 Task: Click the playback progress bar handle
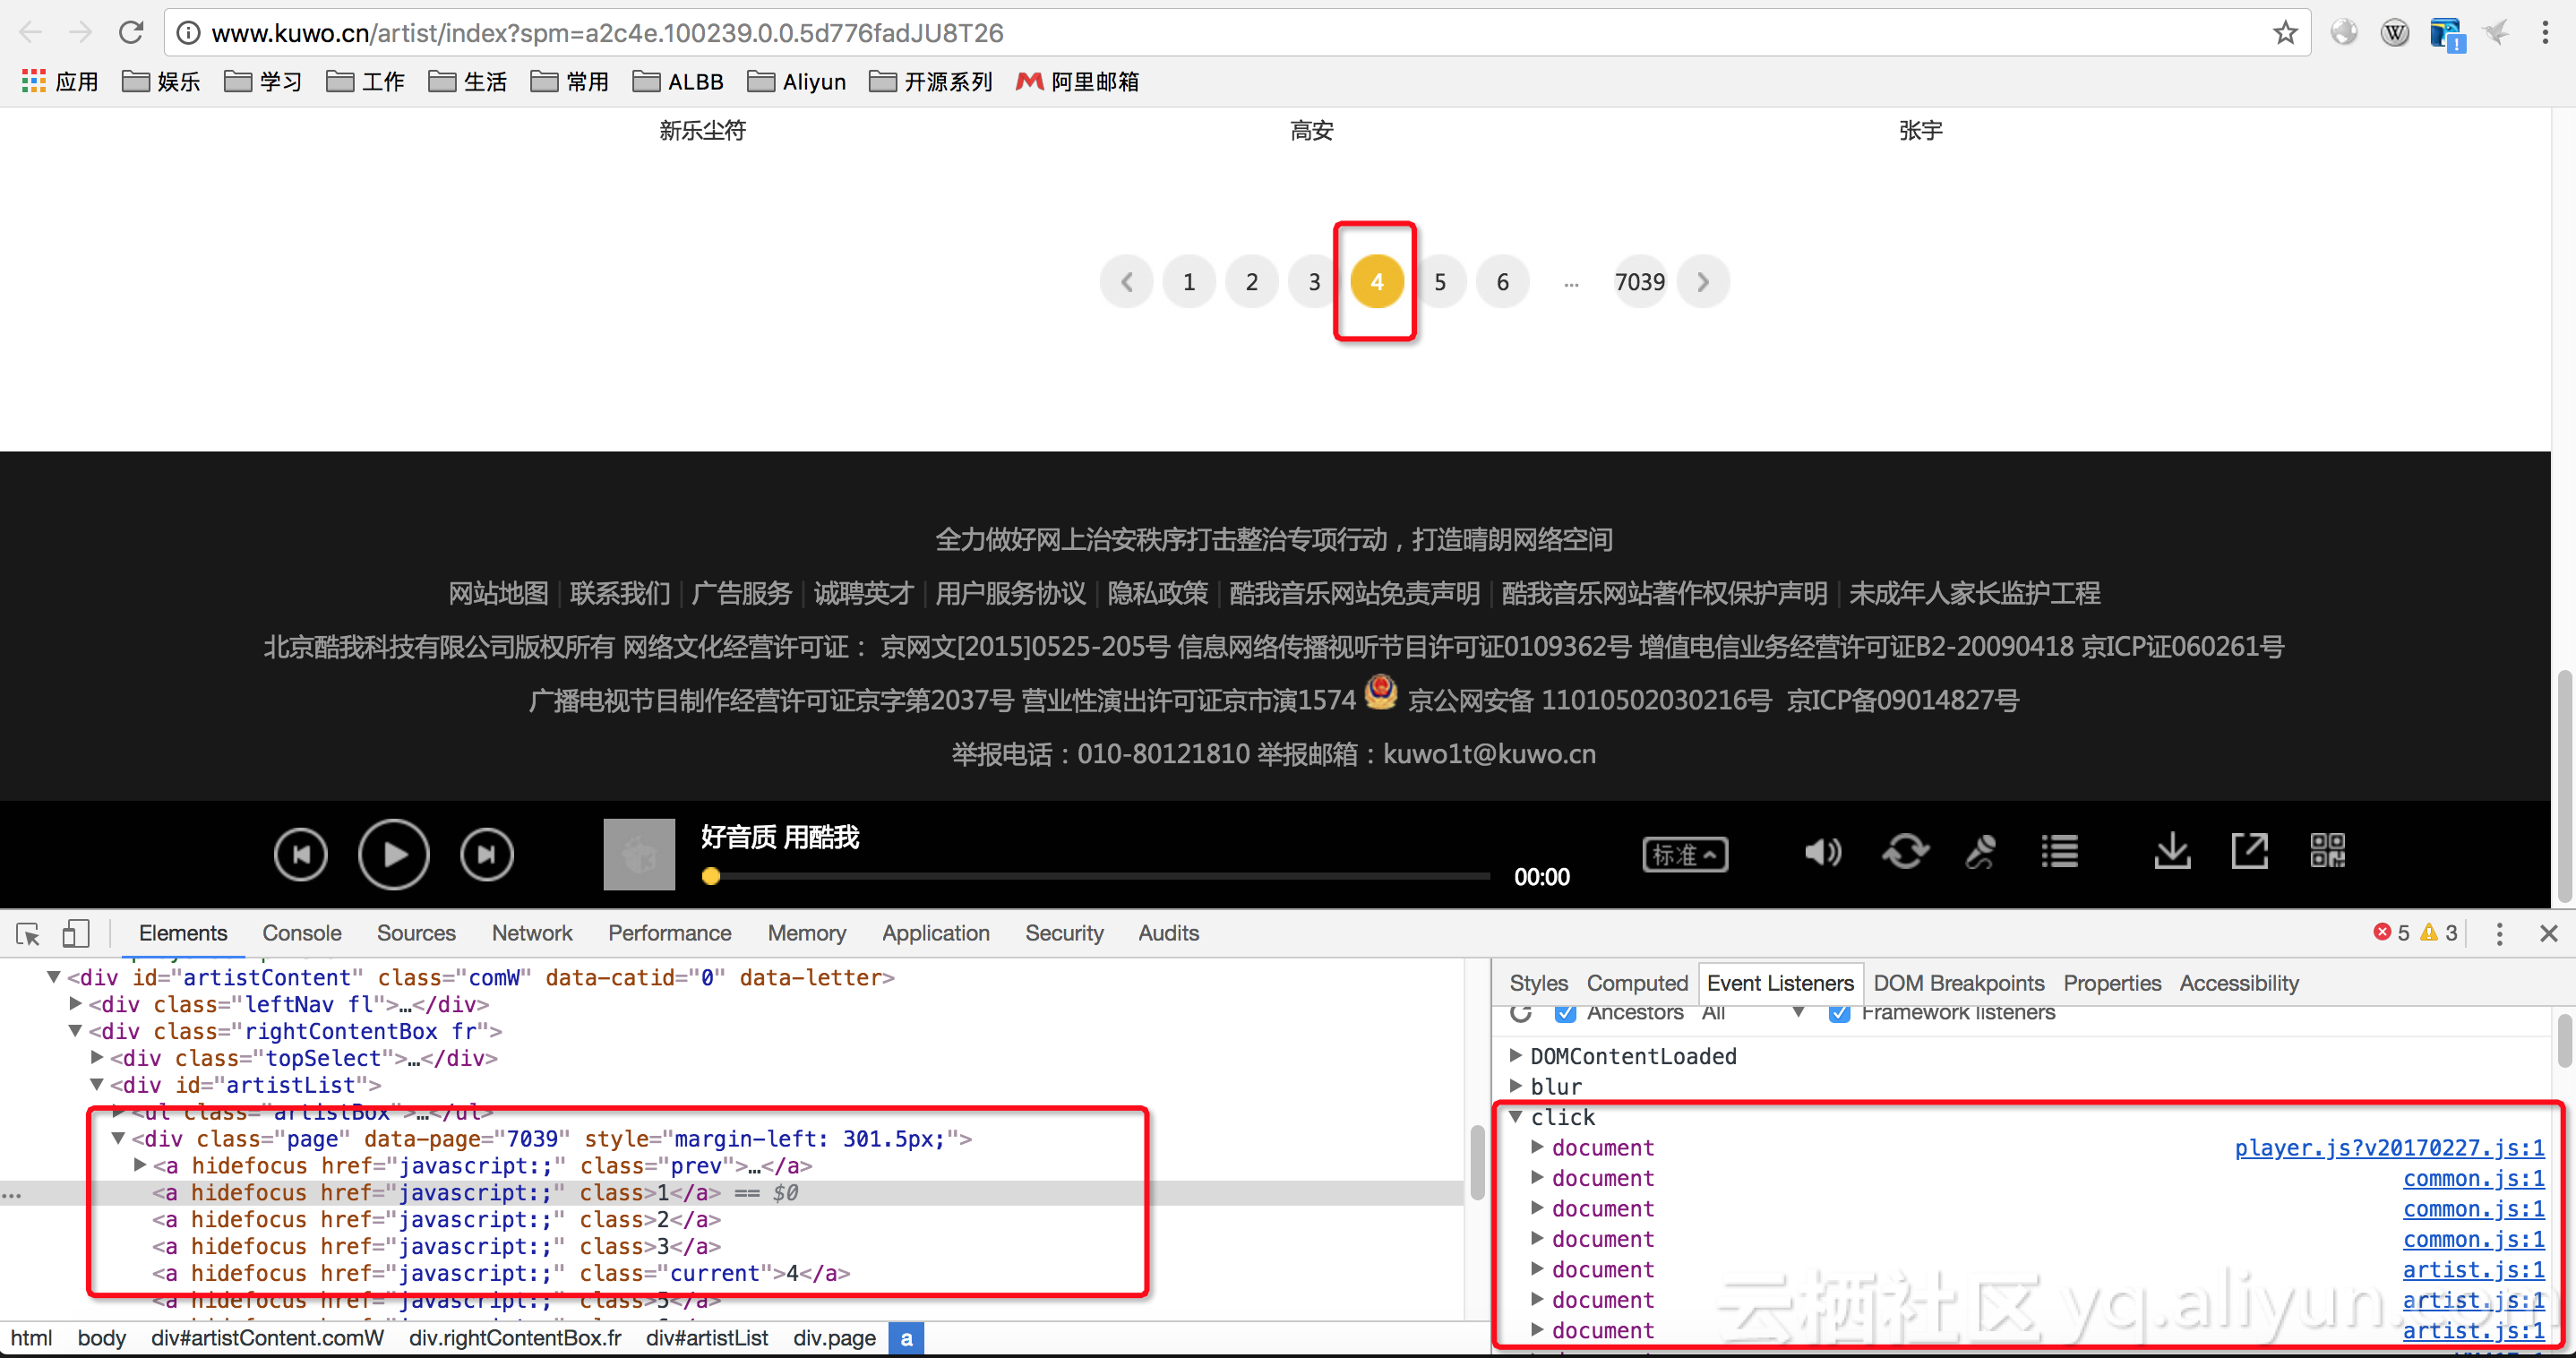tap(711, 876)
